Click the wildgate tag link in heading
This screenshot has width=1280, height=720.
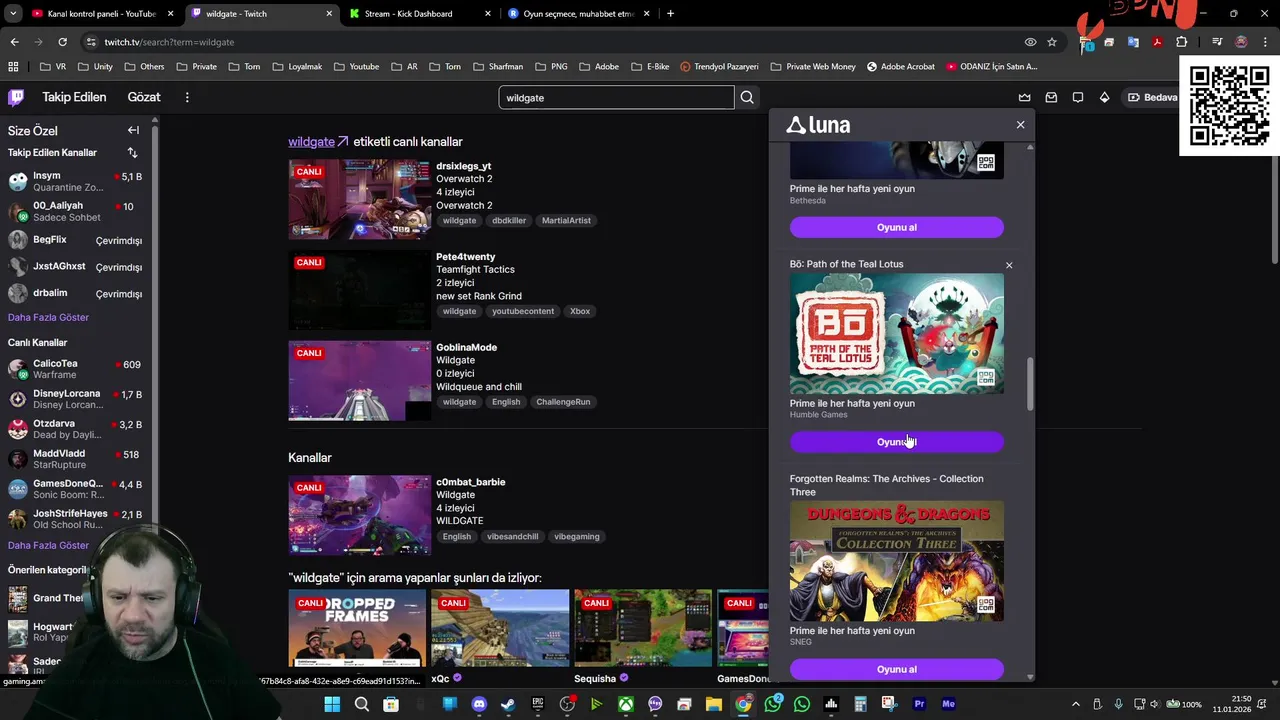coord(318,142)
